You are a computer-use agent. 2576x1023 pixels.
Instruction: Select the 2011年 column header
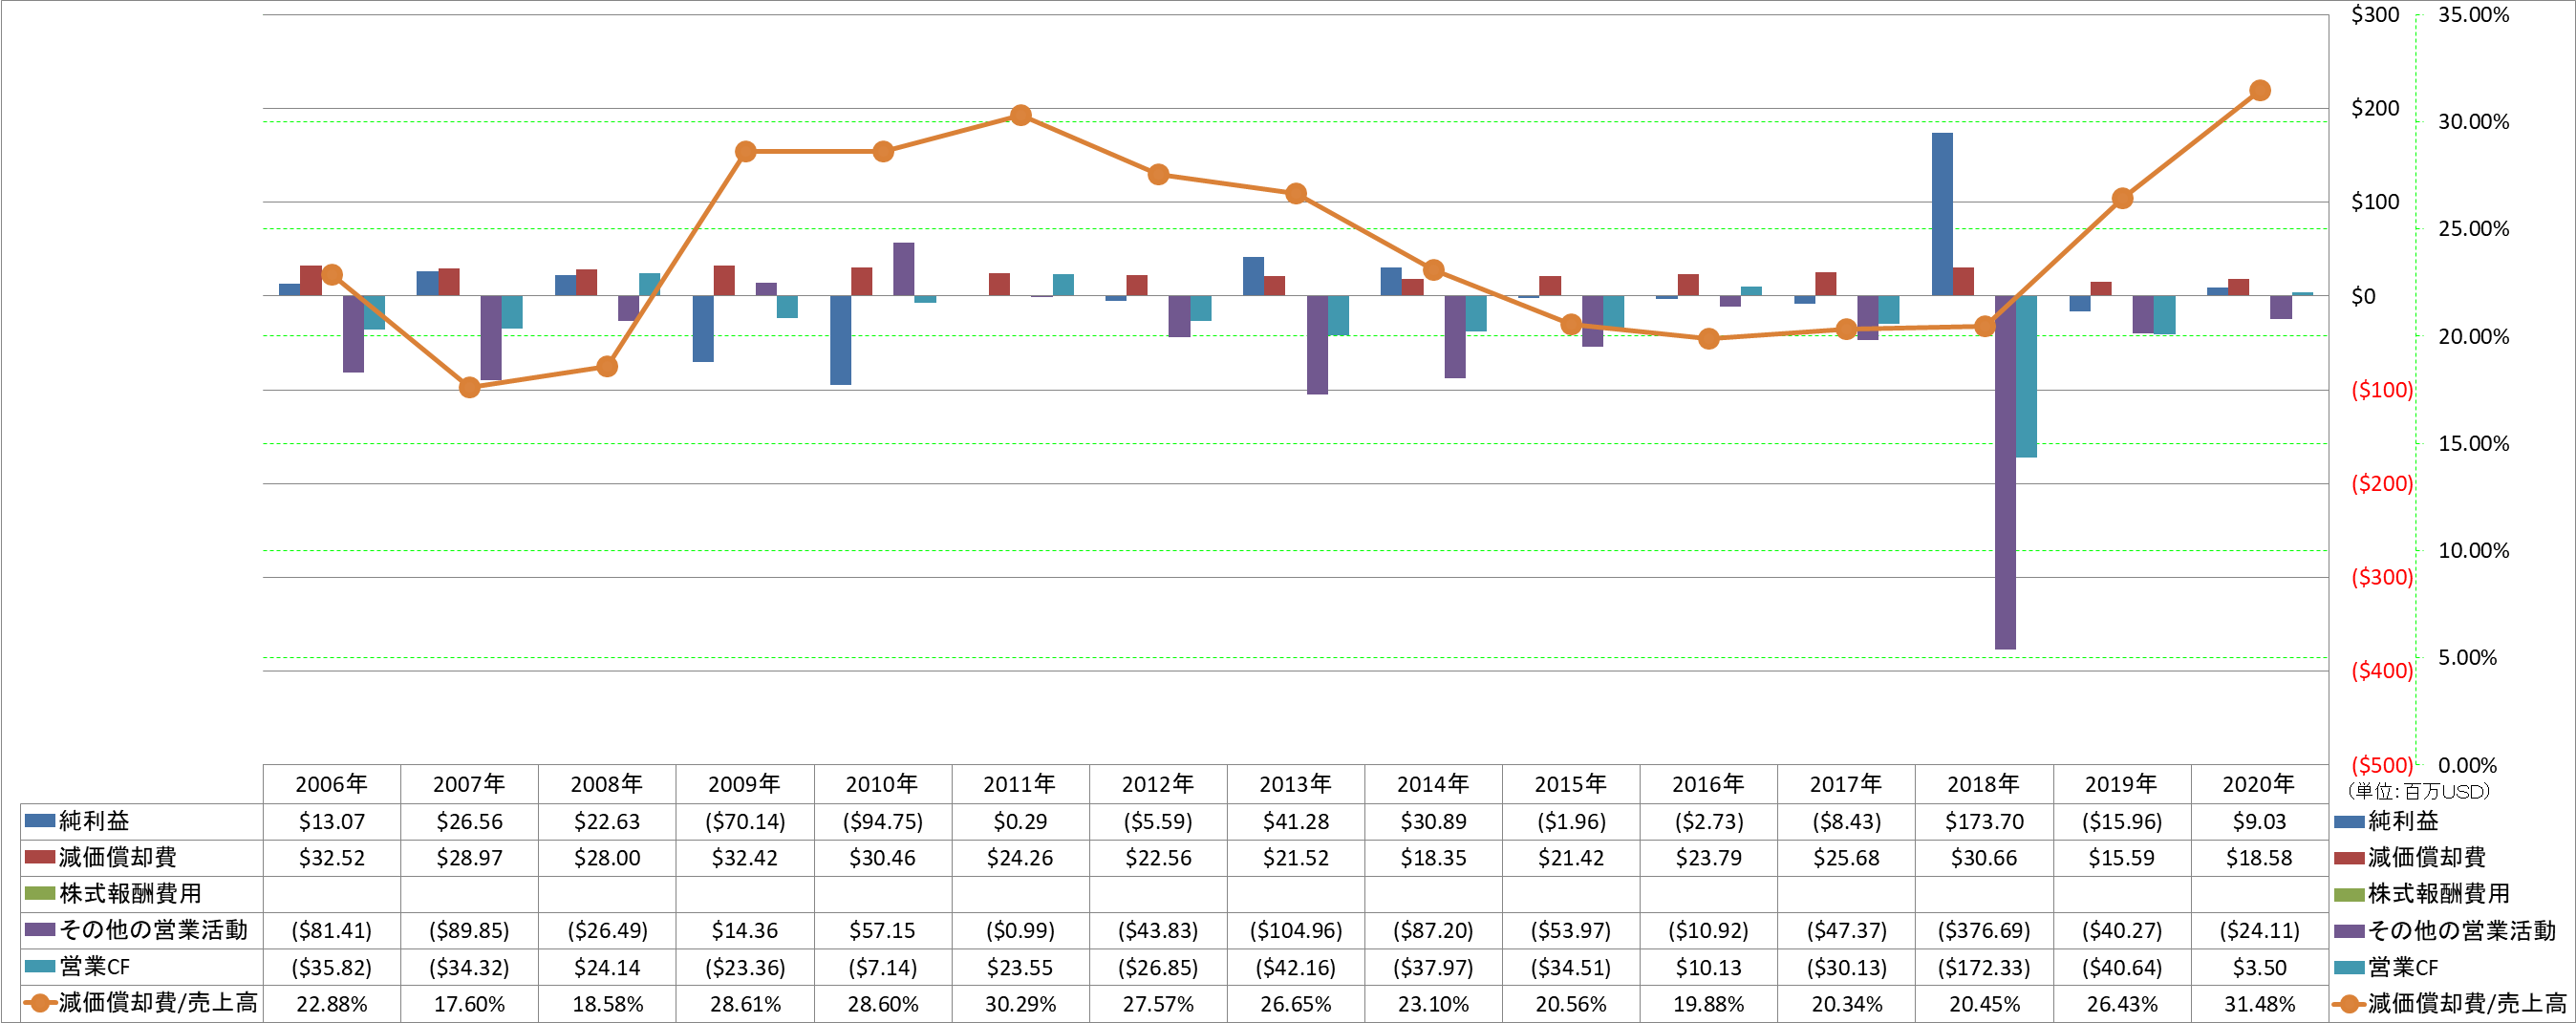[1020, 784]
